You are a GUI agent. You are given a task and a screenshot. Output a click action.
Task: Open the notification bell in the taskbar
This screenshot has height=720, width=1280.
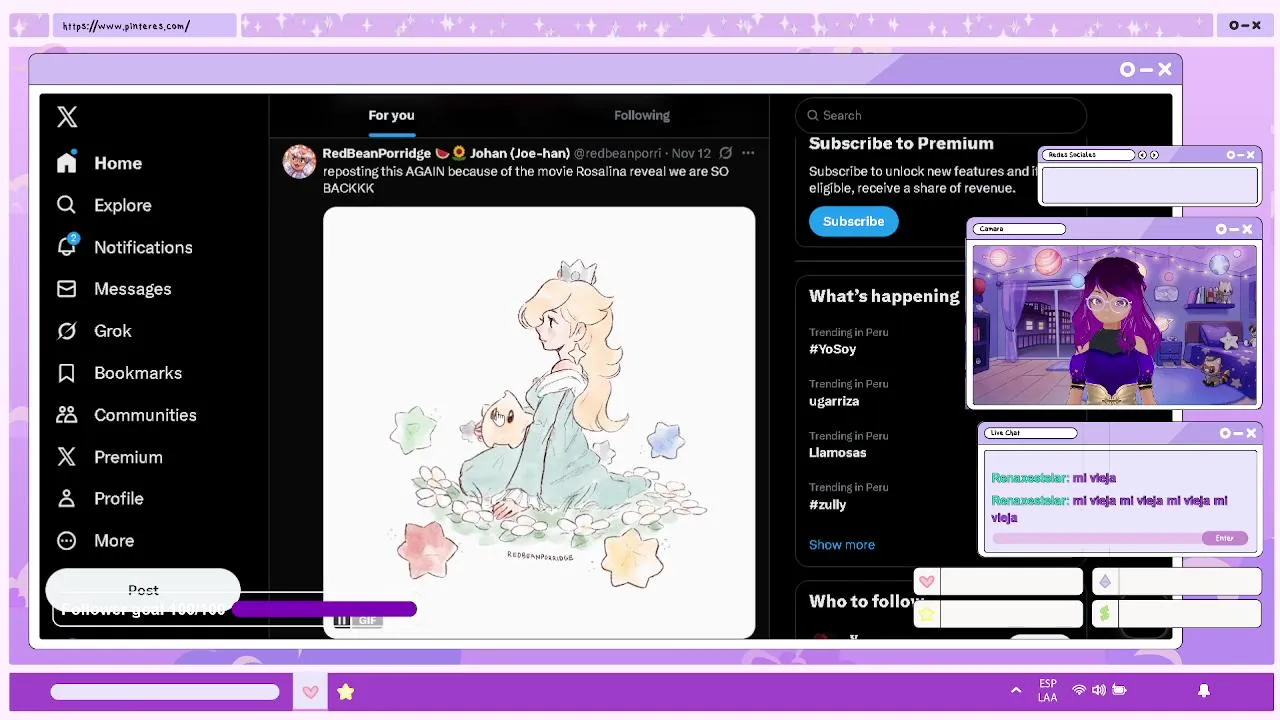coord(1204,690)
